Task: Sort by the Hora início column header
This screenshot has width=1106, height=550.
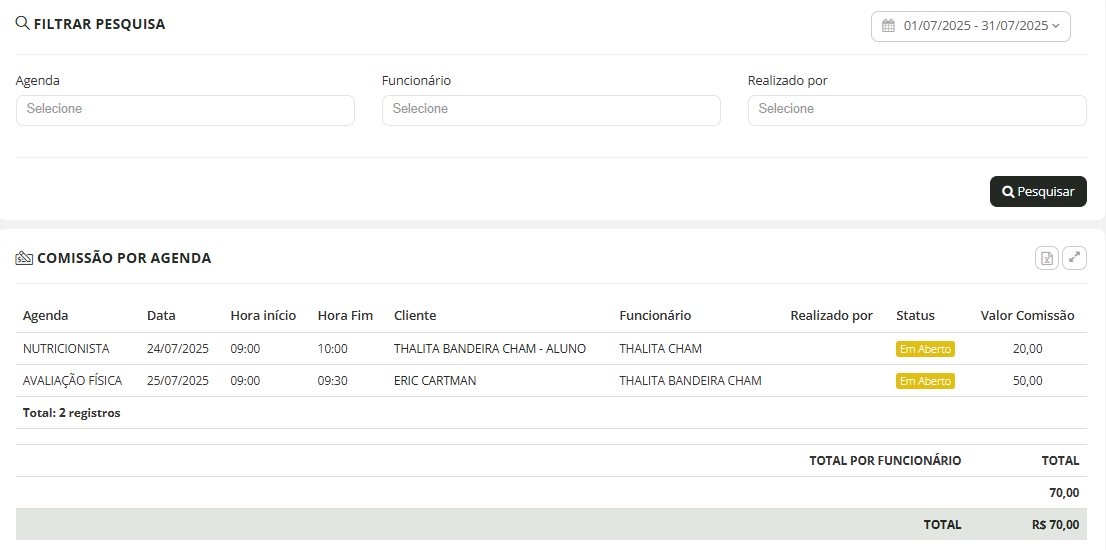Action: (x=263, y=315)
